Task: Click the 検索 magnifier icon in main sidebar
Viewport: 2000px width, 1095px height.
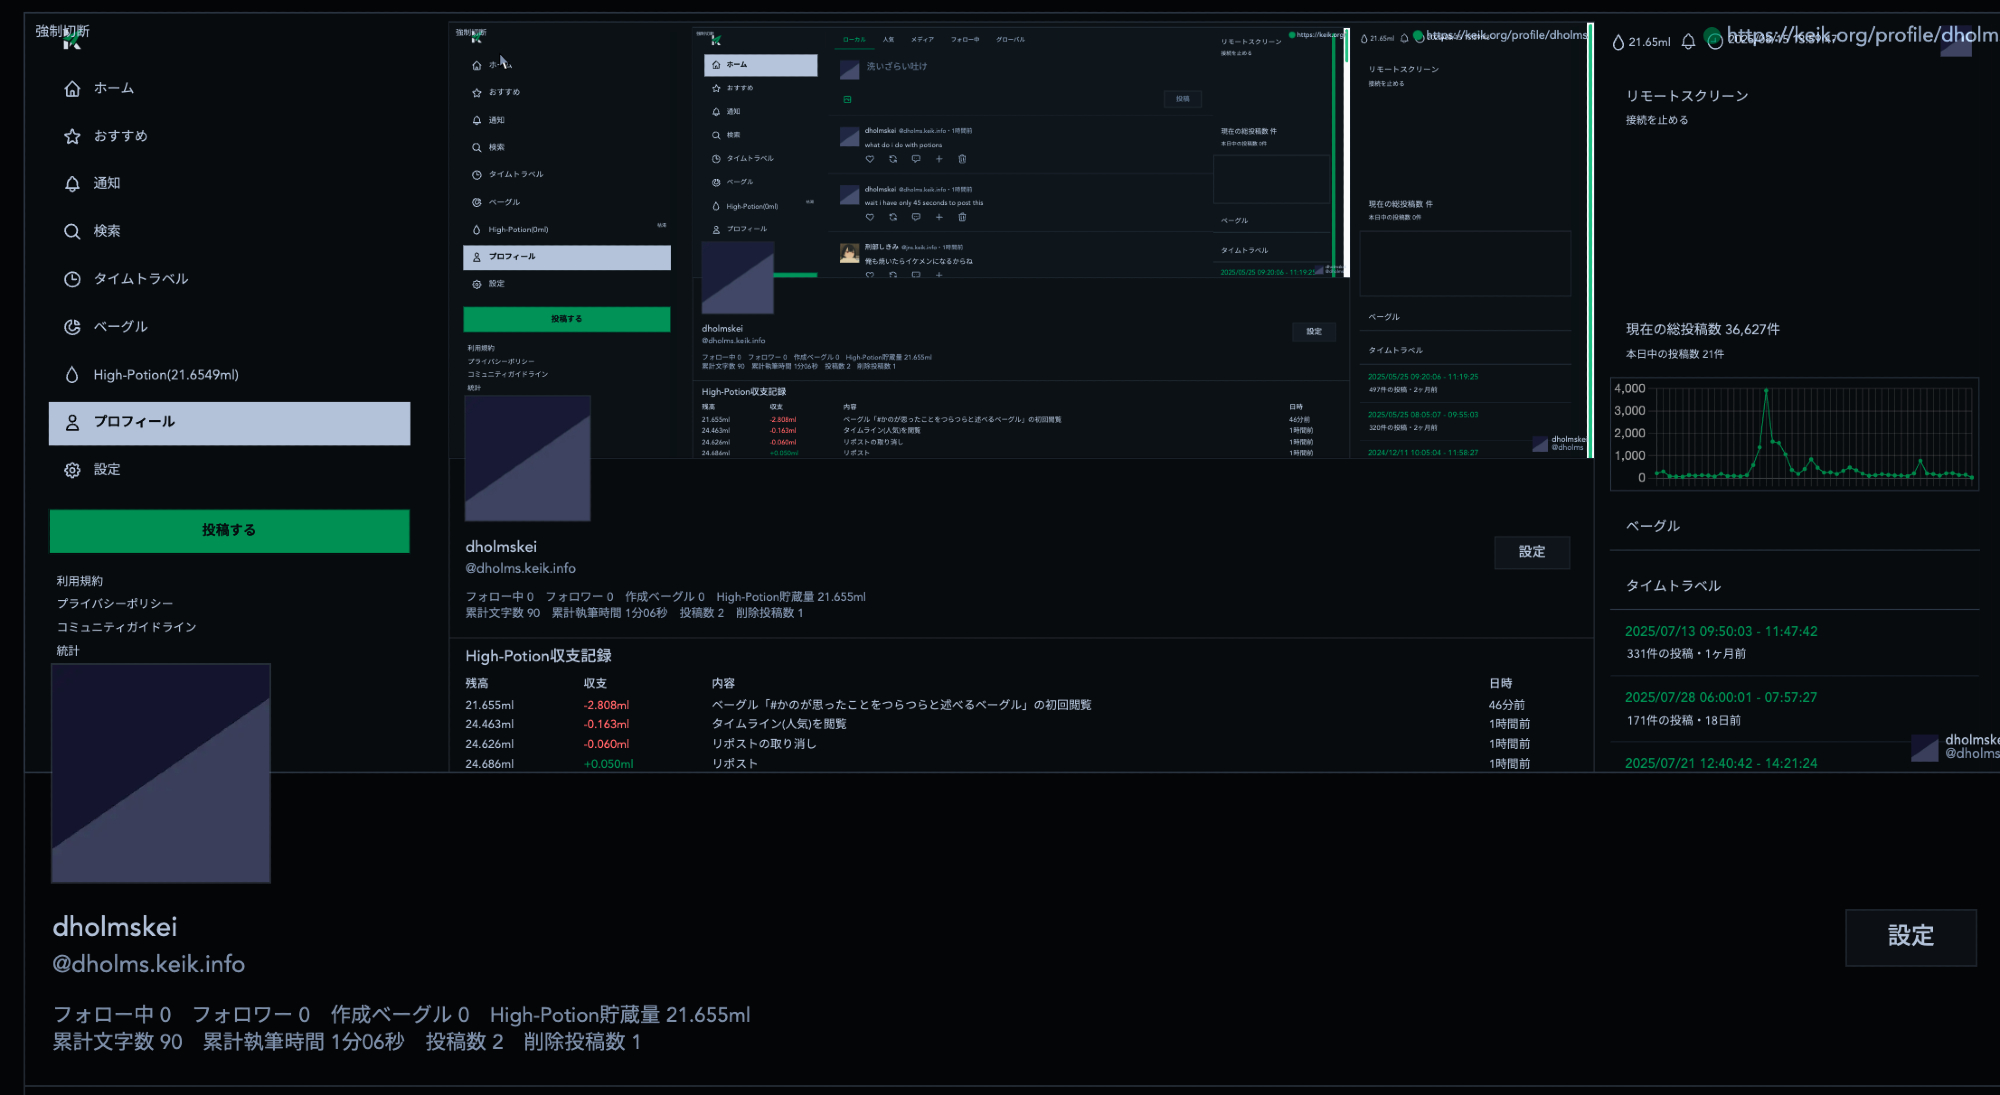Action: (72, 232)
